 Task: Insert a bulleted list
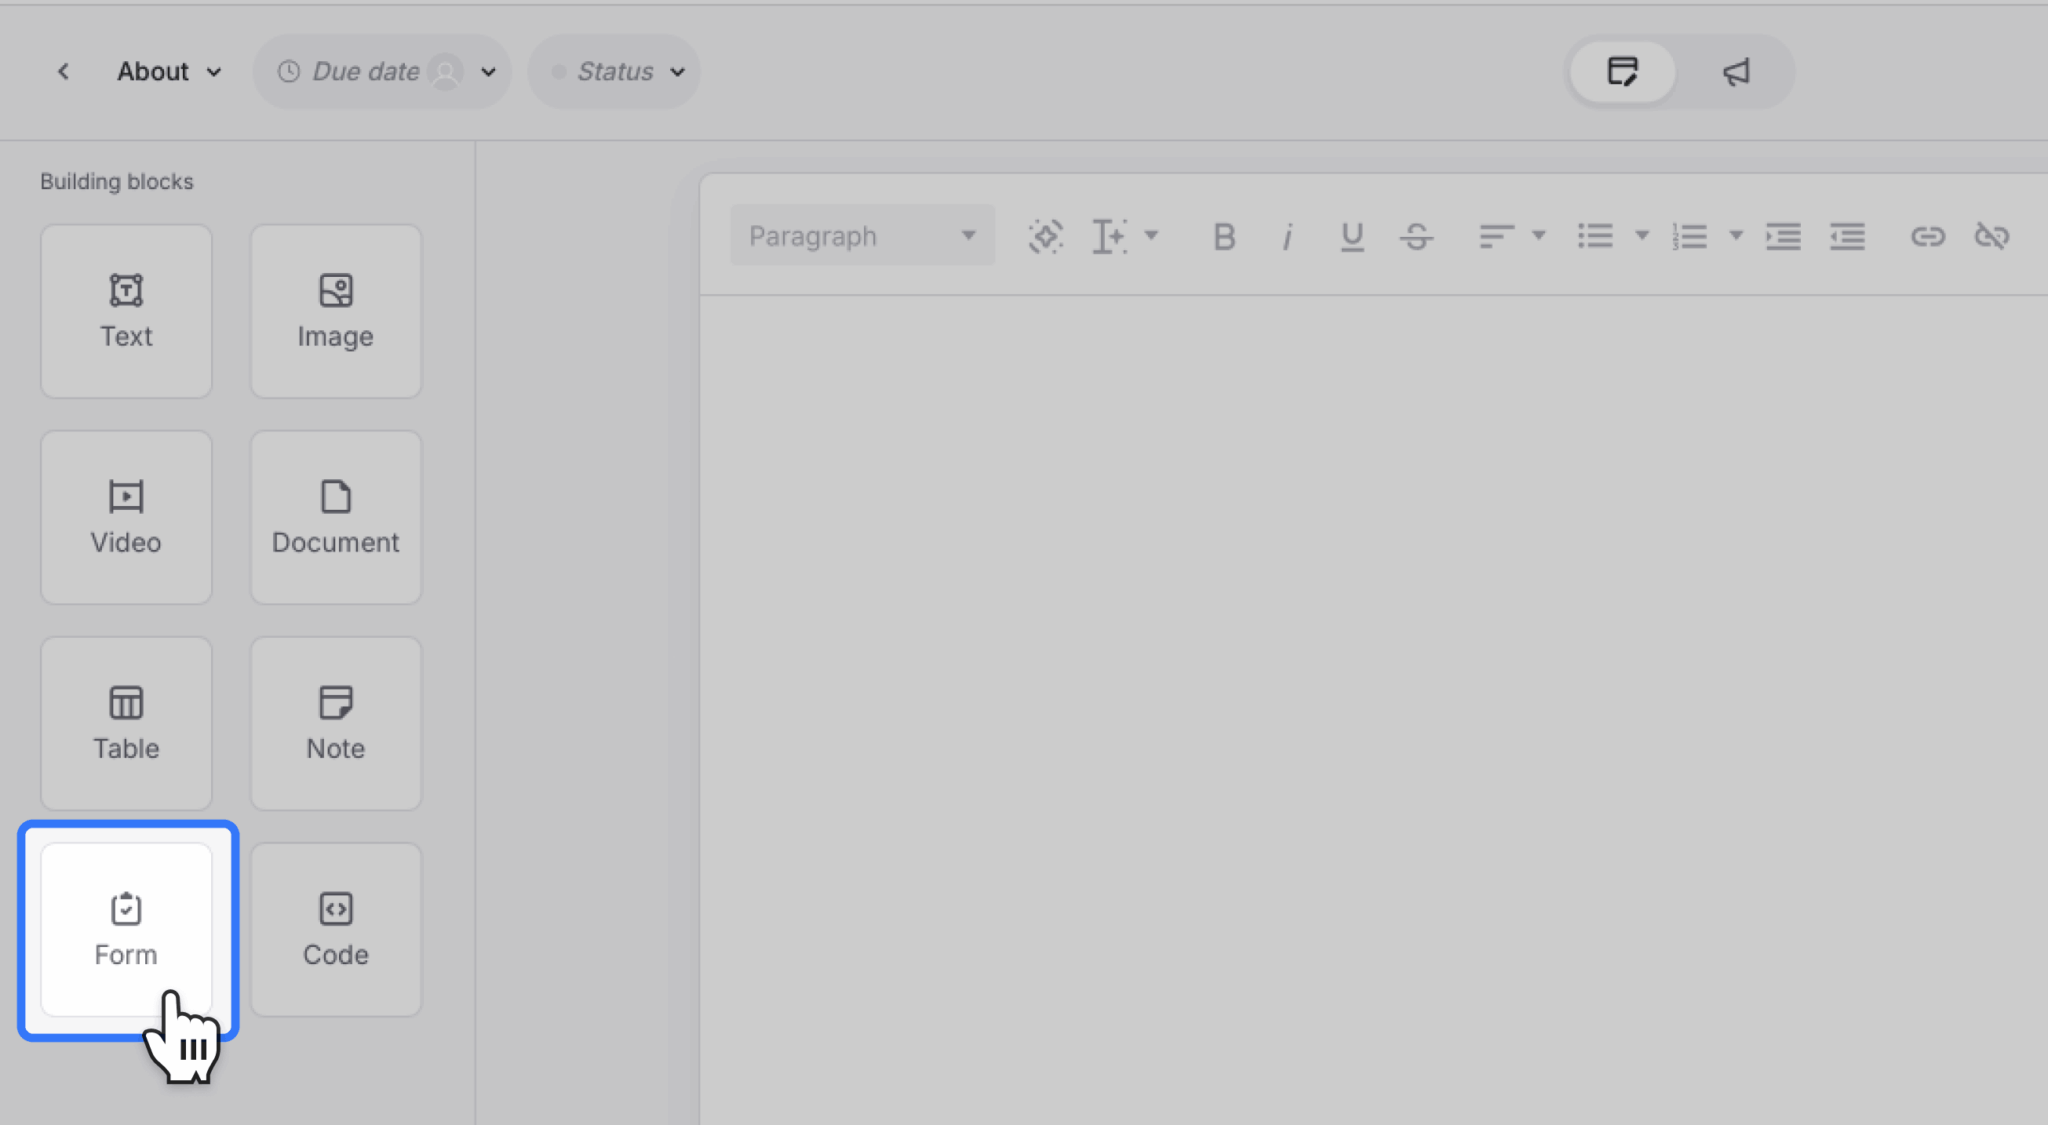pyautogui.click(x=1595, y=236)
